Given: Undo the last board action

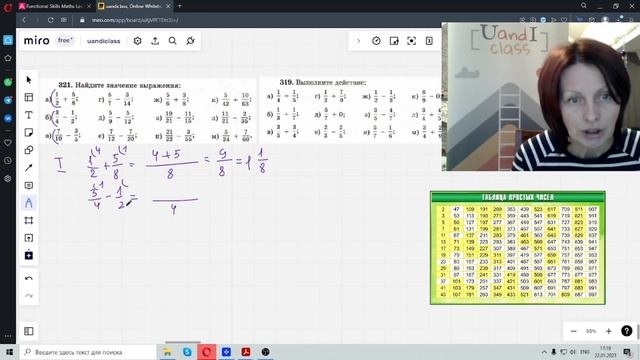Looking at the screenshot, I should pos(29,278).
